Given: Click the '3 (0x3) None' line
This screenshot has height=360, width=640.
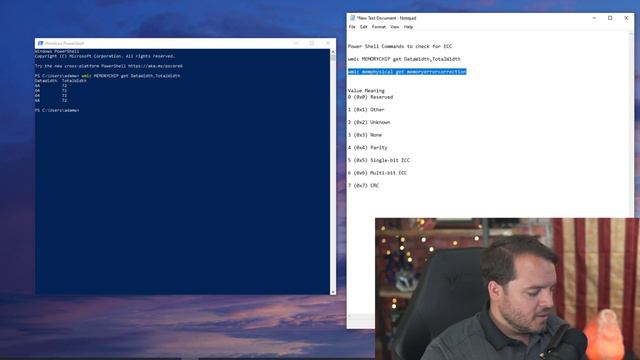Looking at the screenshot, I should (x=365, y=135).
